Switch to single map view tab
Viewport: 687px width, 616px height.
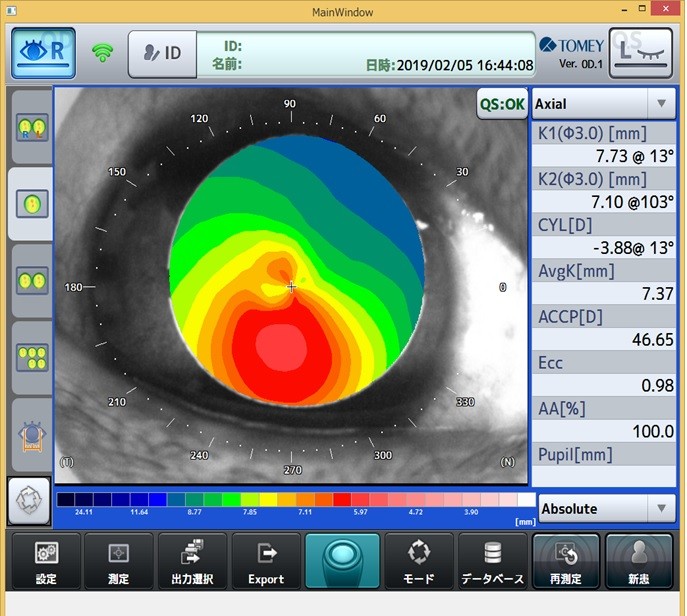point(31,204)
